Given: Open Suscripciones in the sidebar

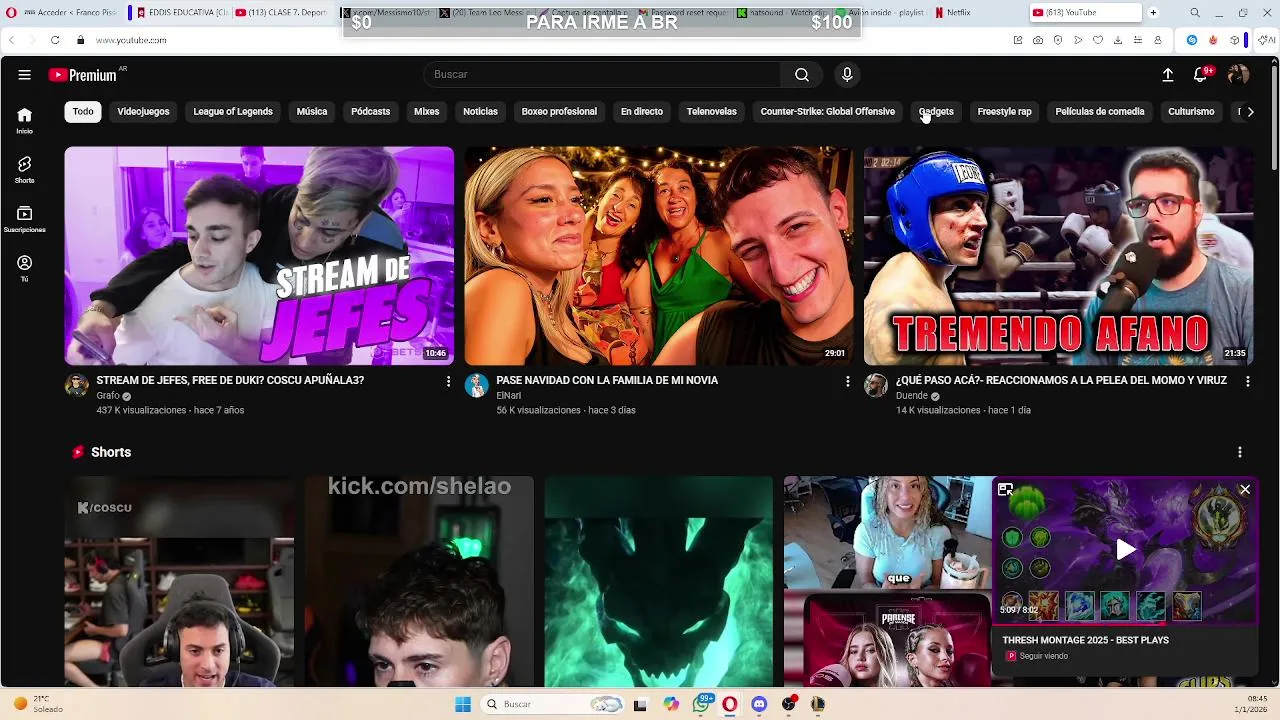Looking at the screenshot, I should 24,219.
